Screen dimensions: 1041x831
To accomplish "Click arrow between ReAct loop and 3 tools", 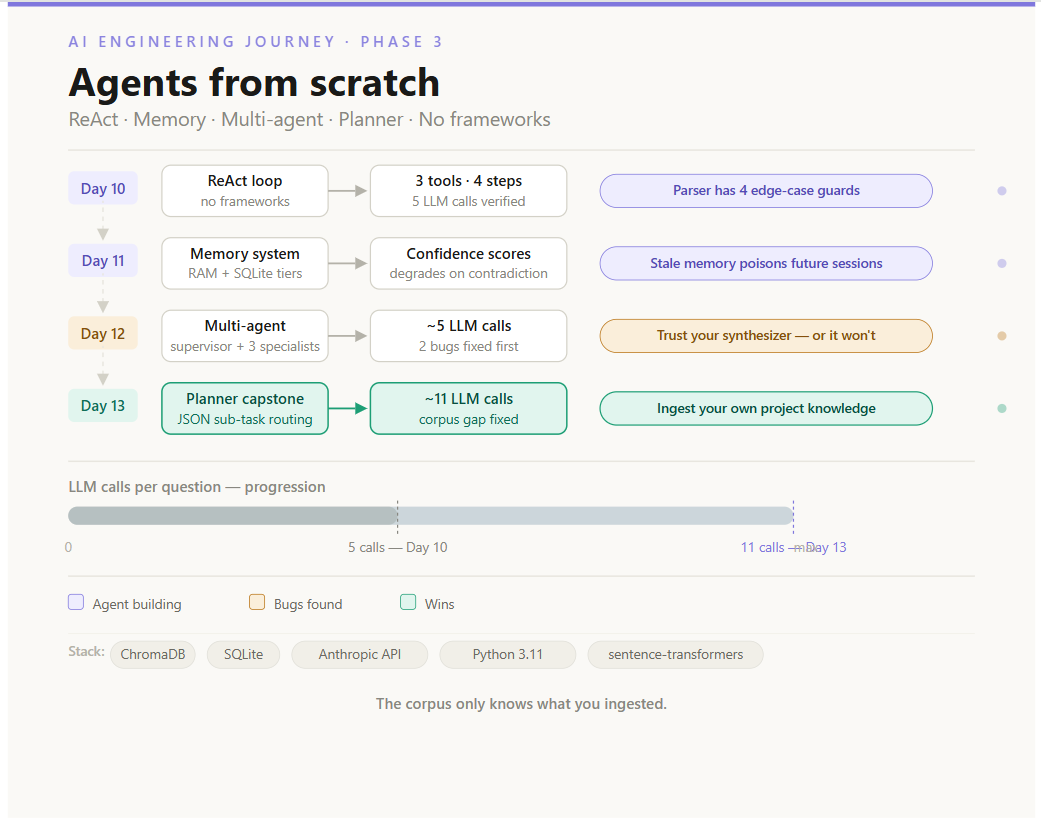I will [348, 191].
